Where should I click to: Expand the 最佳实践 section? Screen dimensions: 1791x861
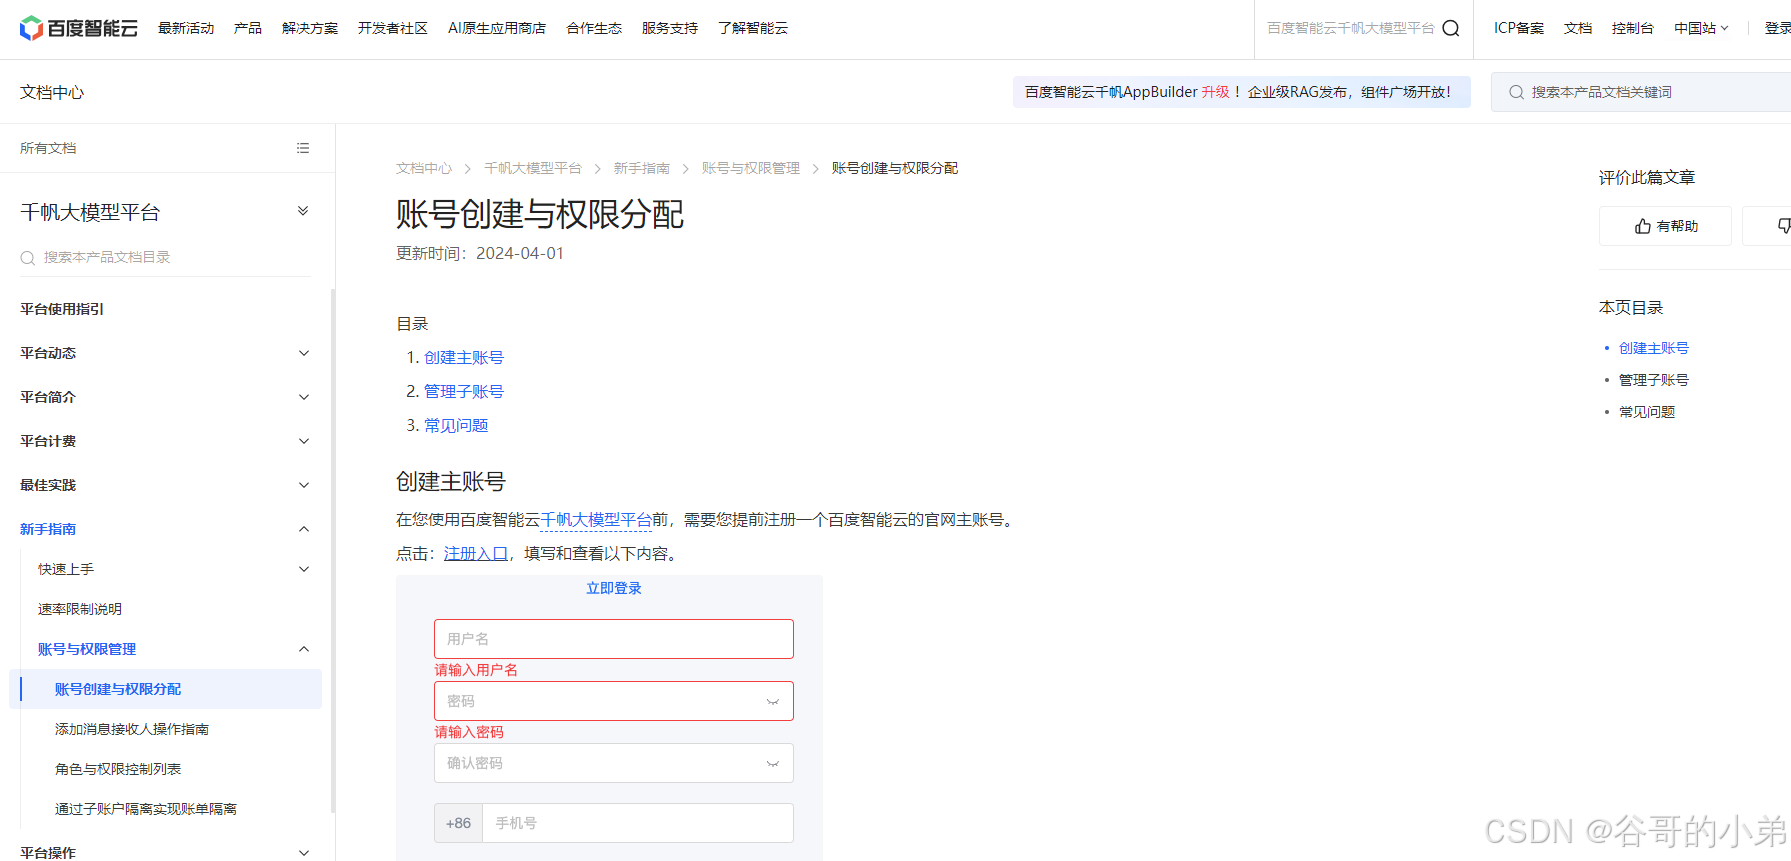point(304,485)
